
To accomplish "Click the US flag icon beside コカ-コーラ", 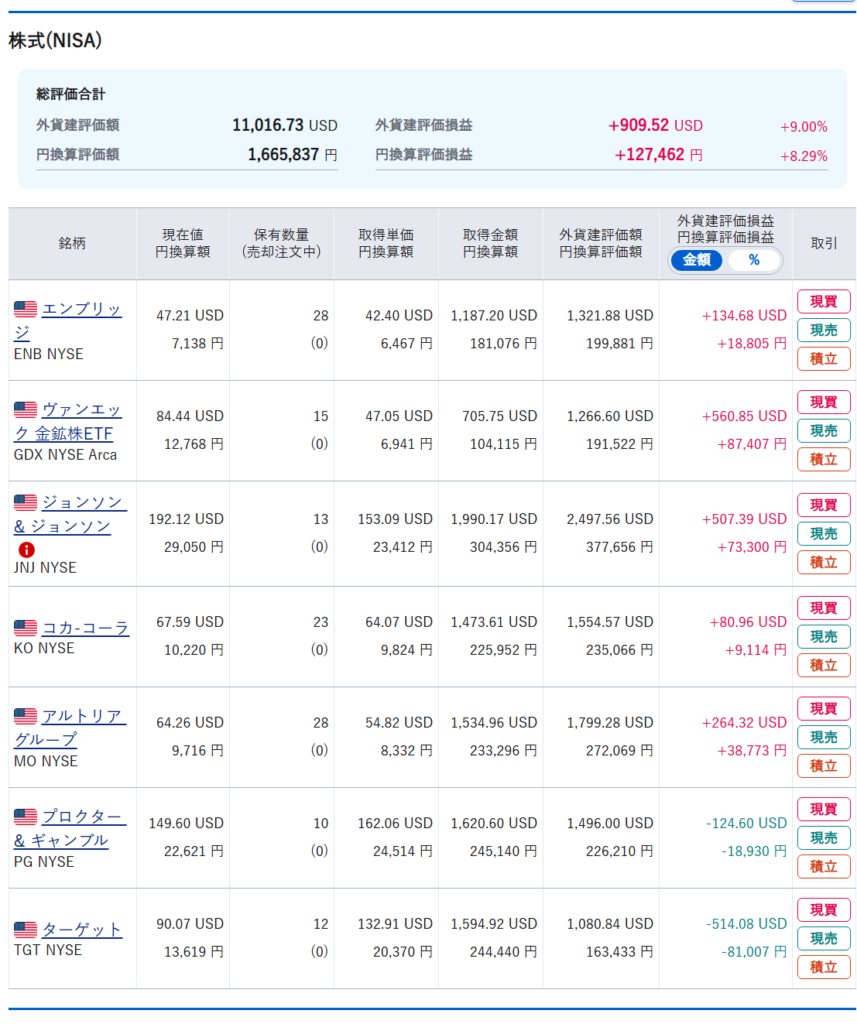I will (x=25, y=628).
